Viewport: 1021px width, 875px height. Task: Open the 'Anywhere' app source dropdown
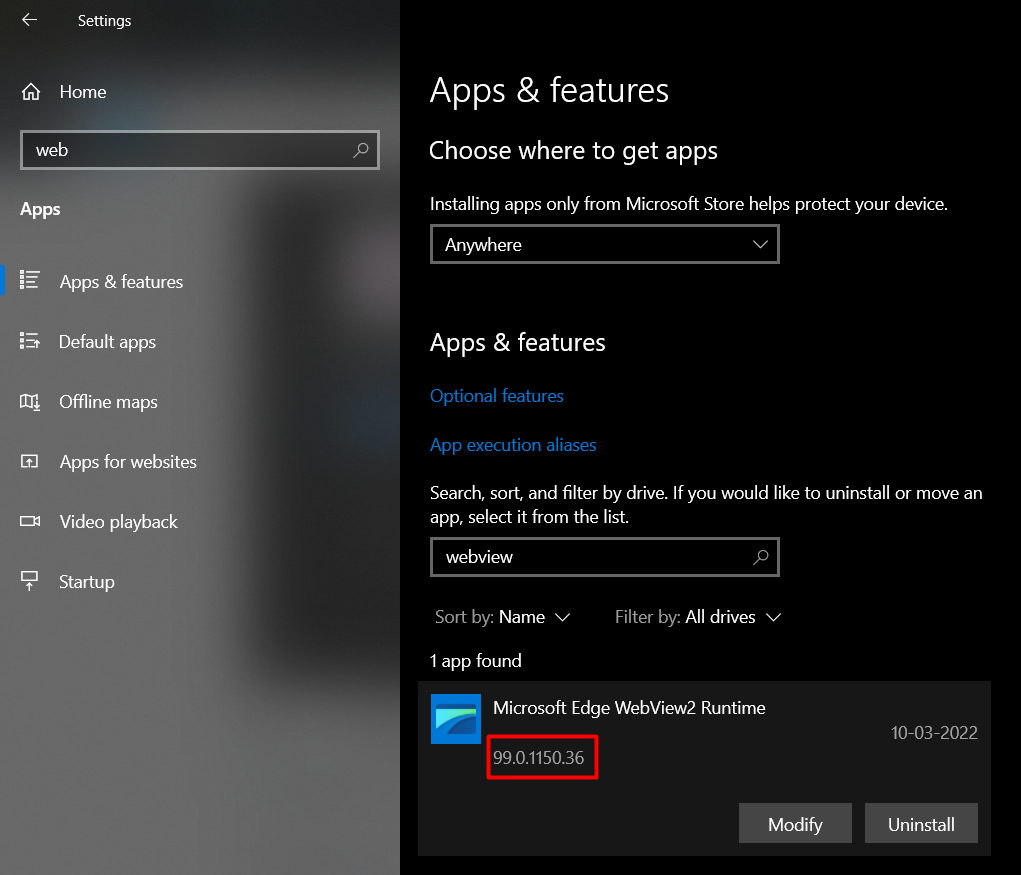click(604, 244)
